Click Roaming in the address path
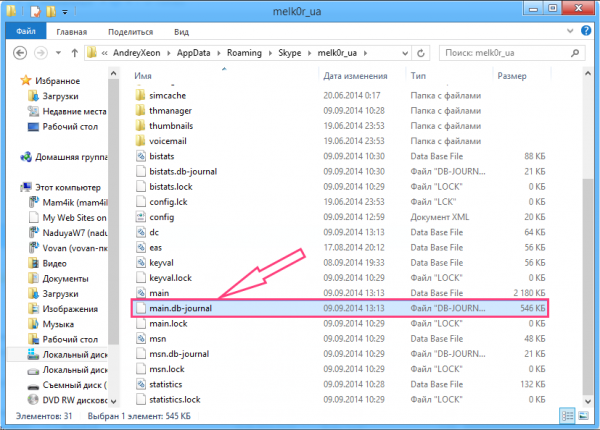The width and height of the screenshot is (600, 430). 244,53
